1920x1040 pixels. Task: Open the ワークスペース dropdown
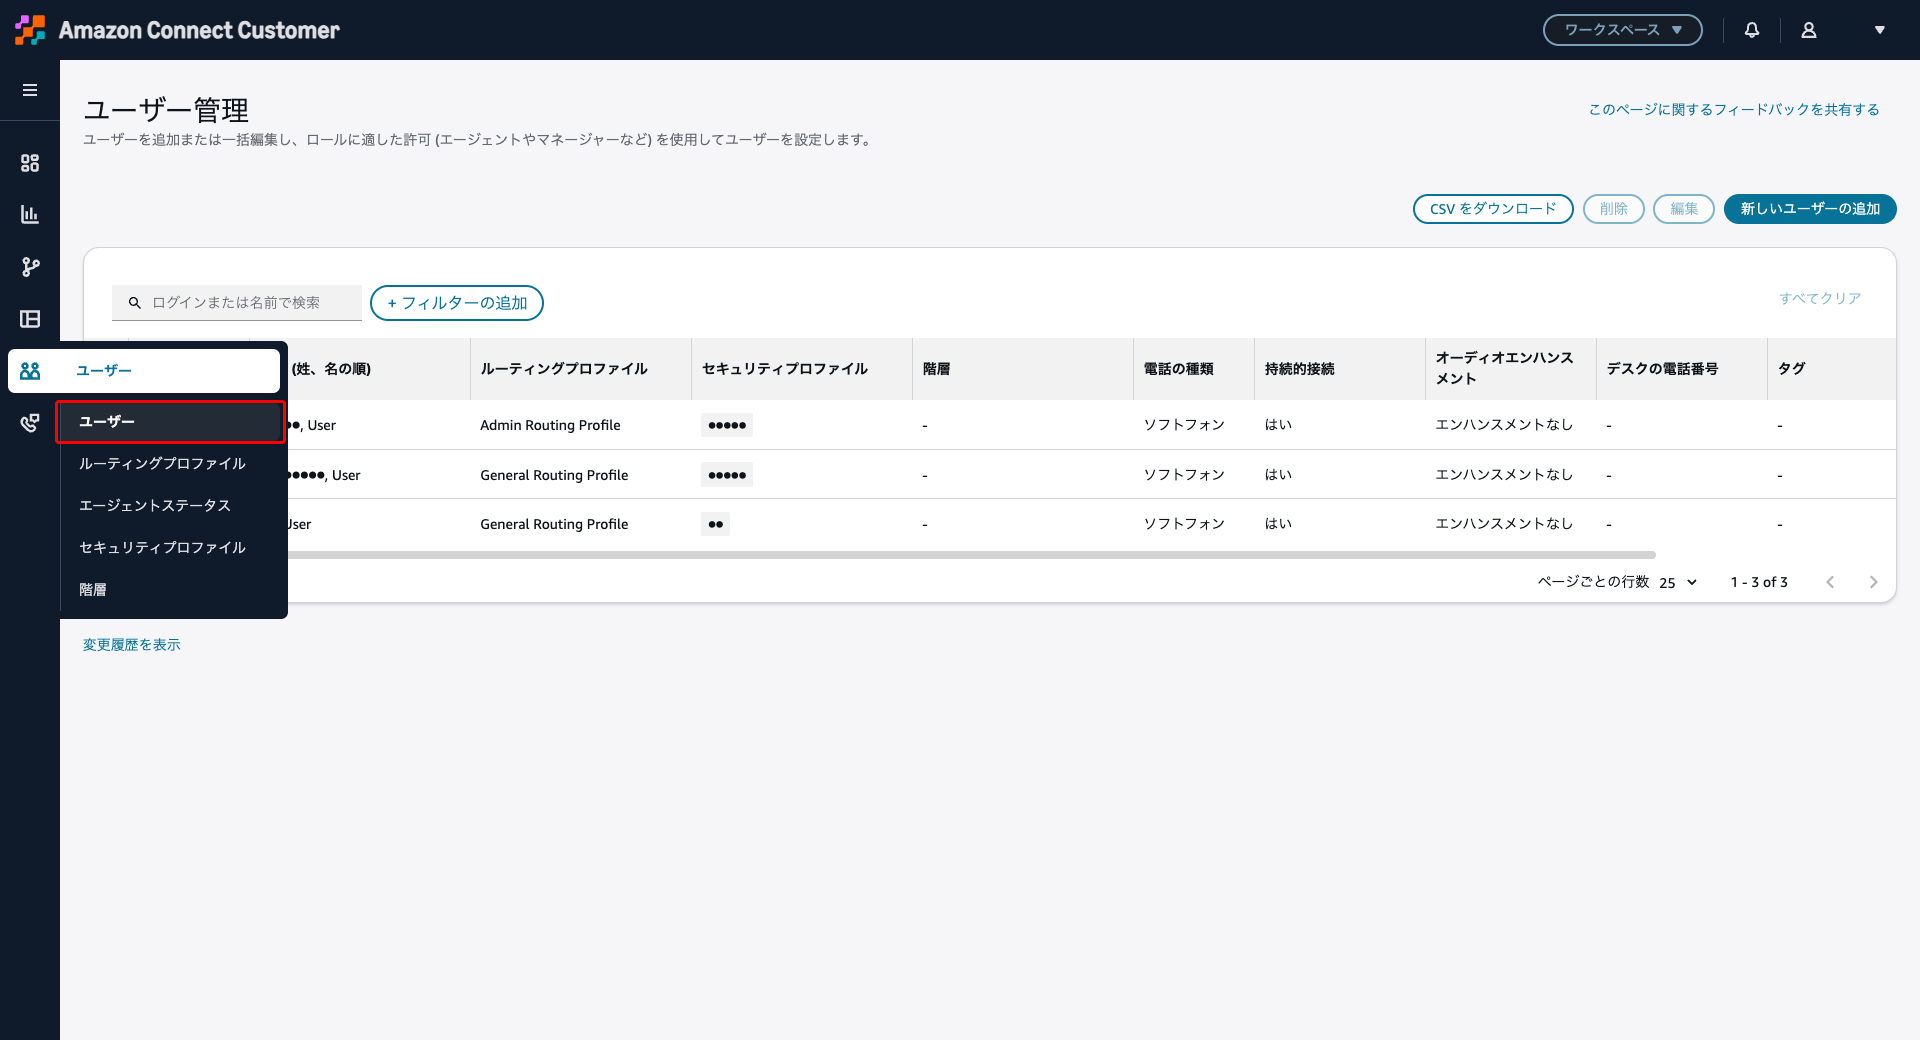(x=1622, y=30)
